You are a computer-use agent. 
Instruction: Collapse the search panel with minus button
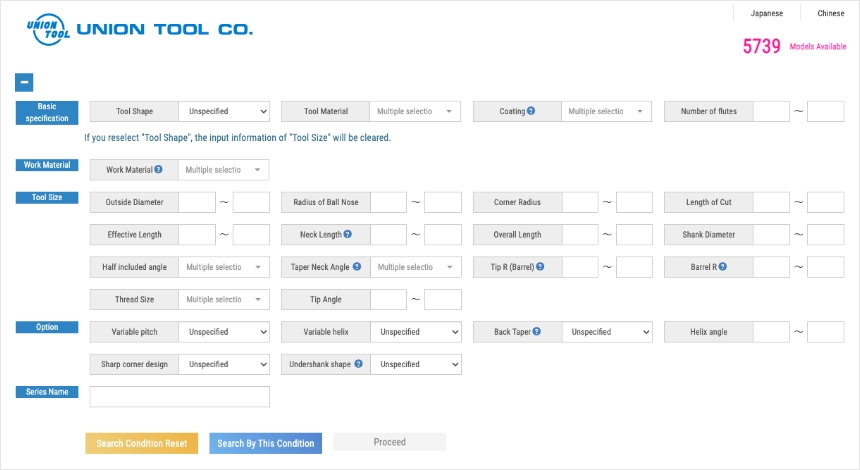coord(24,83)
